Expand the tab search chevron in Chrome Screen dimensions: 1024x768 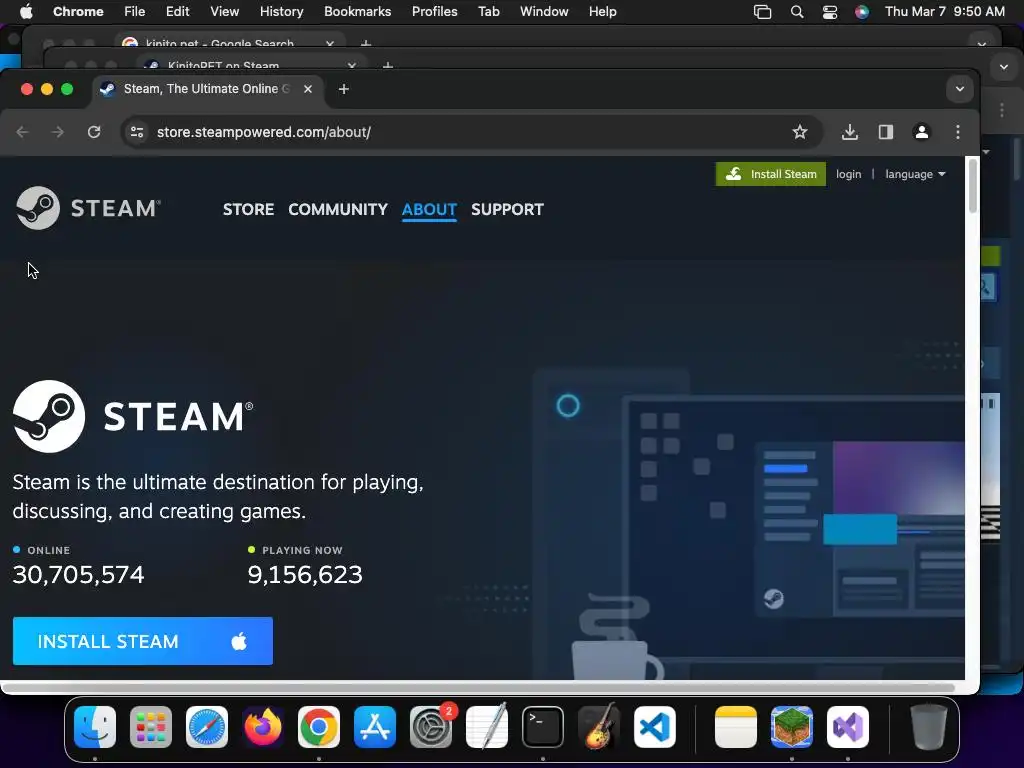(959, 89)
